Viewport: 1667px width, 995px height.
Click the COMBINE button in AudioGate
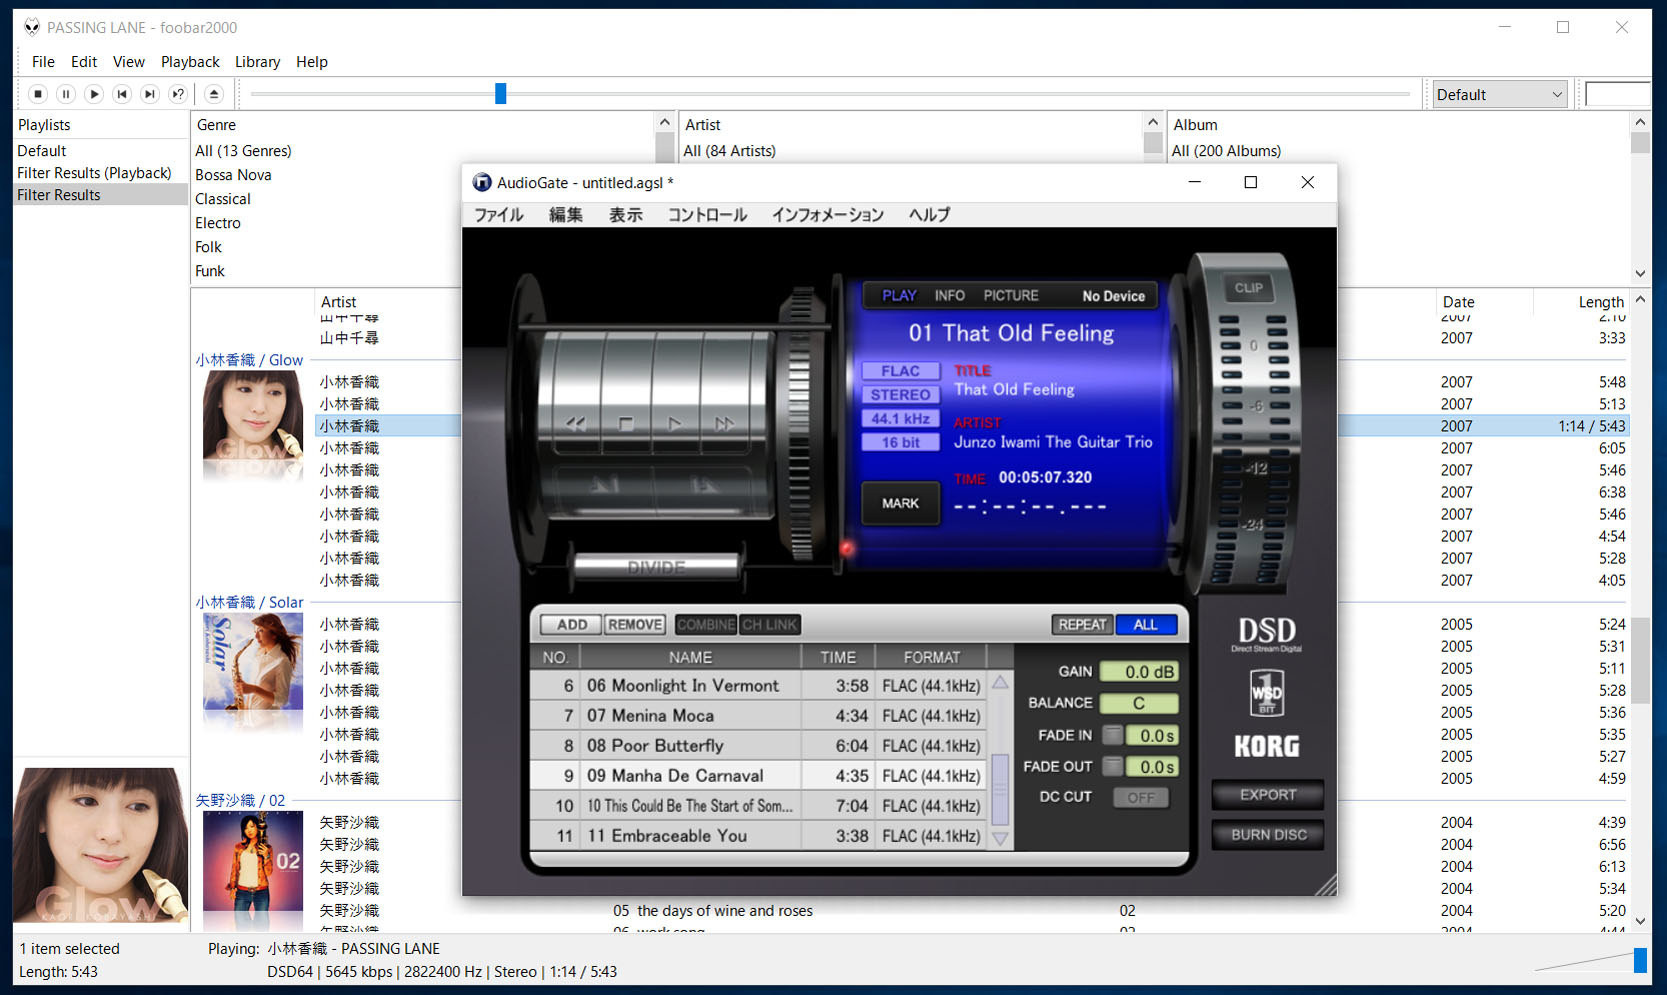click(x=706, y=625)
